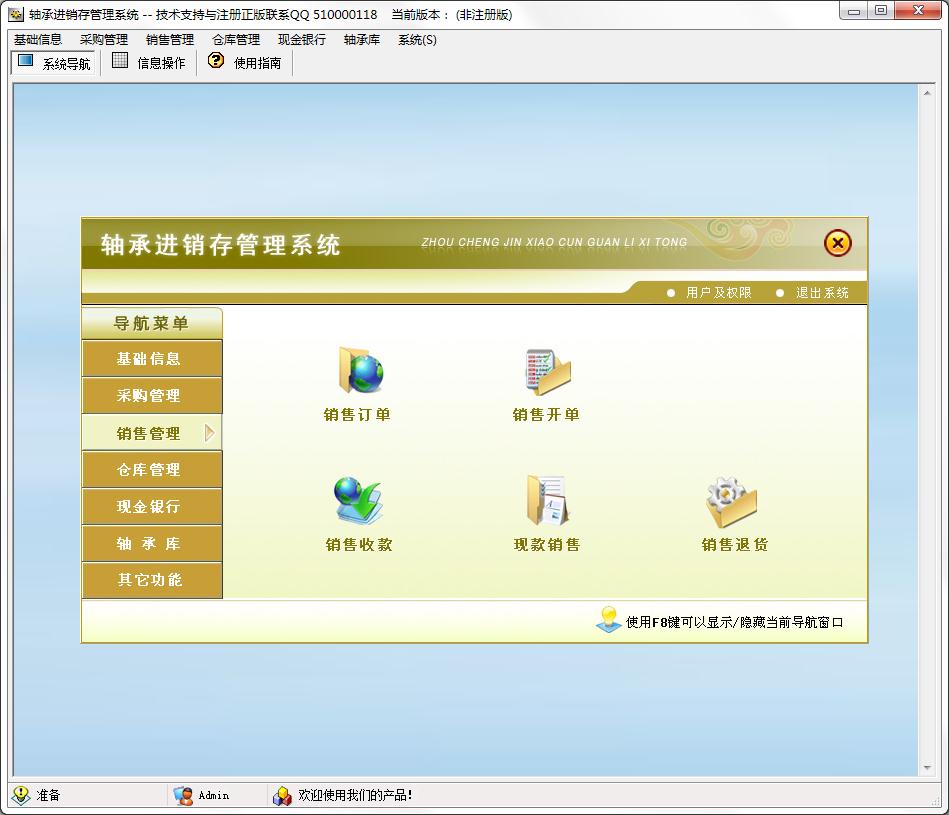This screenshot has width=949, height=815.
Task: Open the 销售管理 menu in menu bar
Action: (170, 40)
